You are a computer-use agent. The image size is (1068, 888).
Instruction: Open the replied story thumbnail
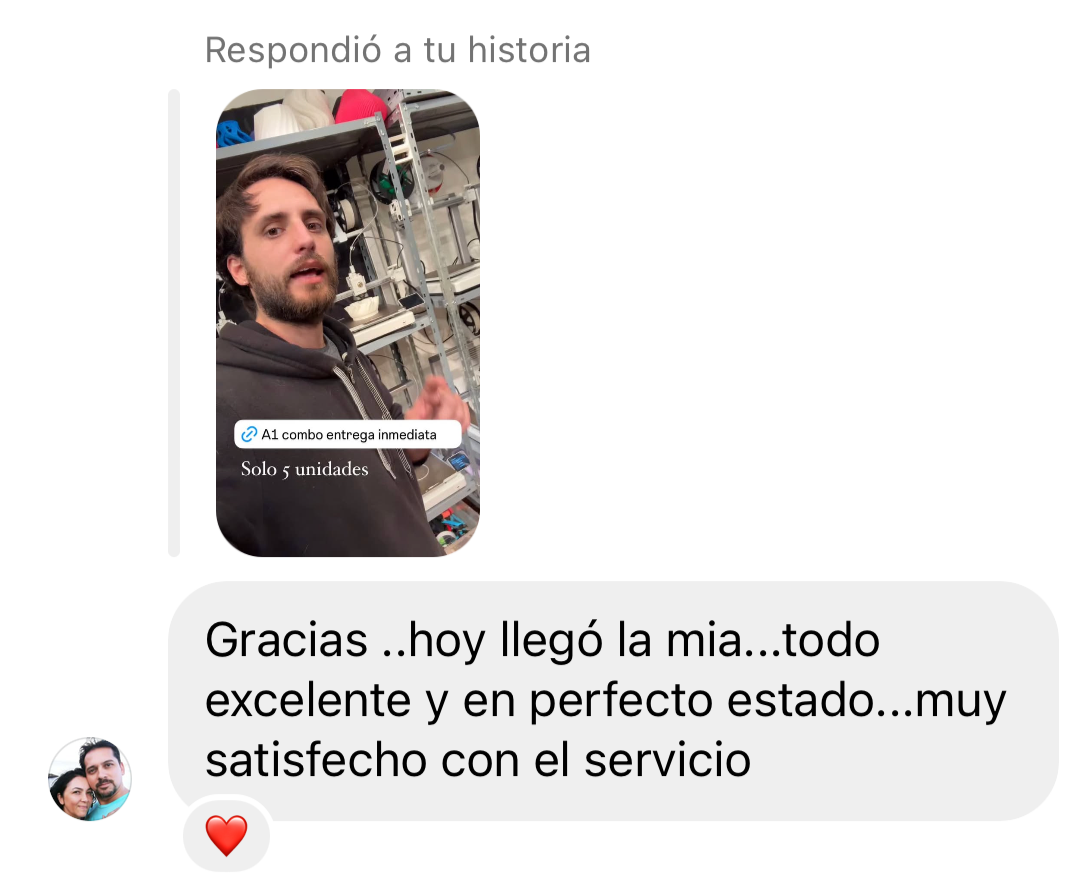click(348, 323)
